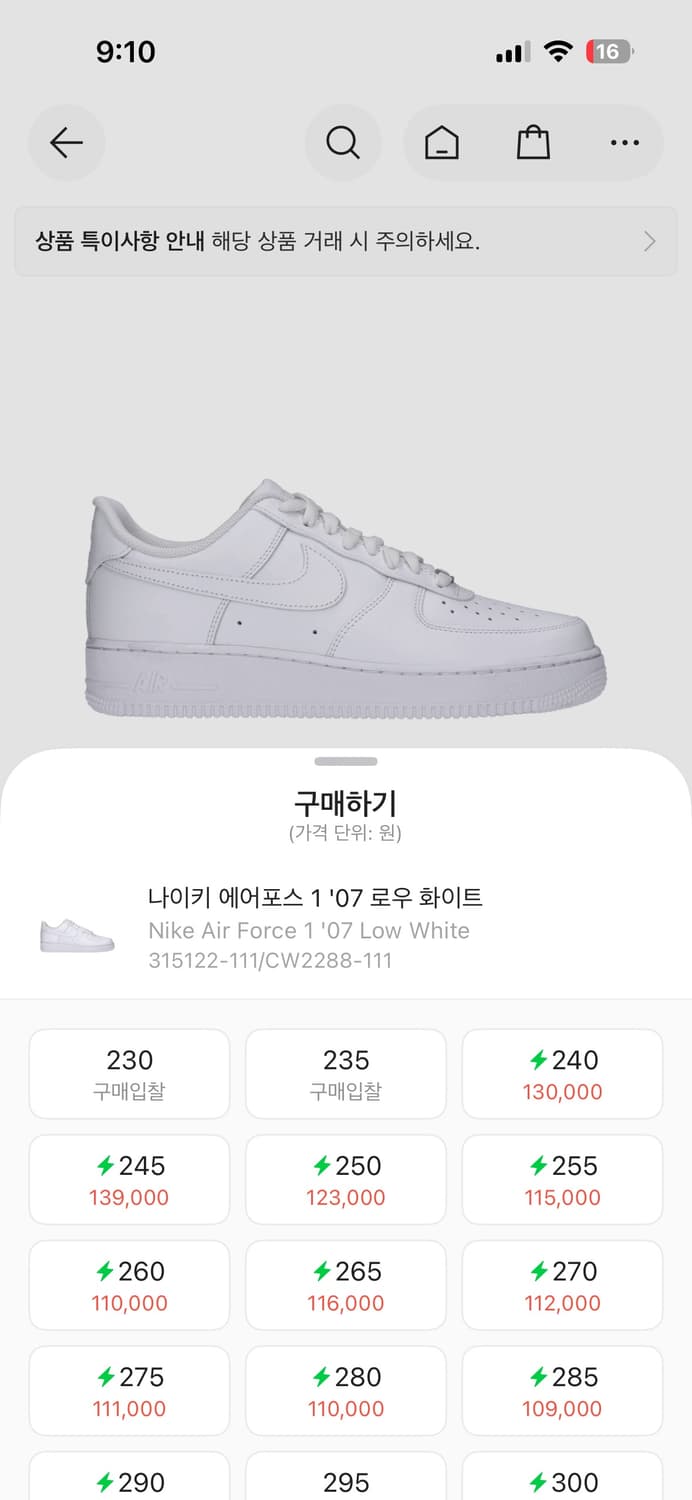Select the small product thumbnail of the sneaker
Viewport: 692px width, 1500px height.
pyautogui.click(x=77, y=930)
